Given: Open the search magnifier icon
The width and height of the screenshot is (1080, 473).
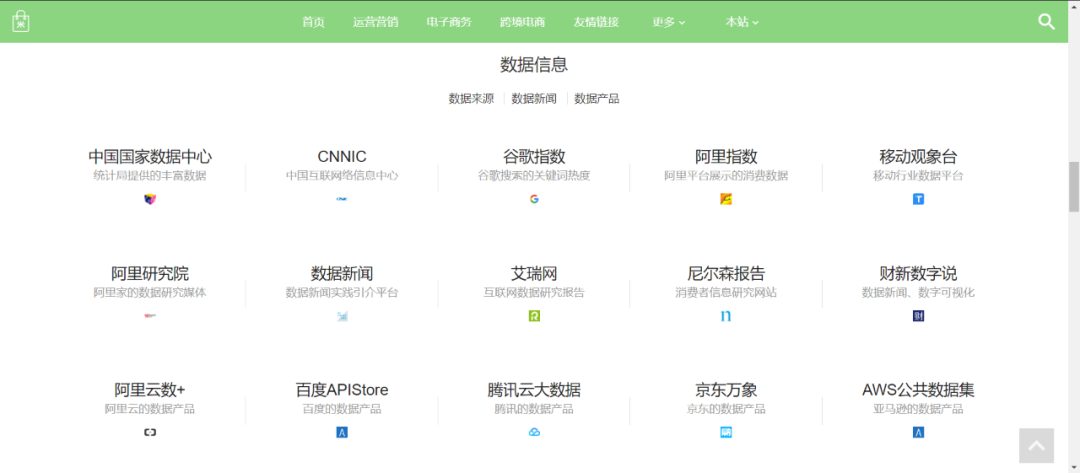Looking at the screenshot, I should pos(1046,22).
